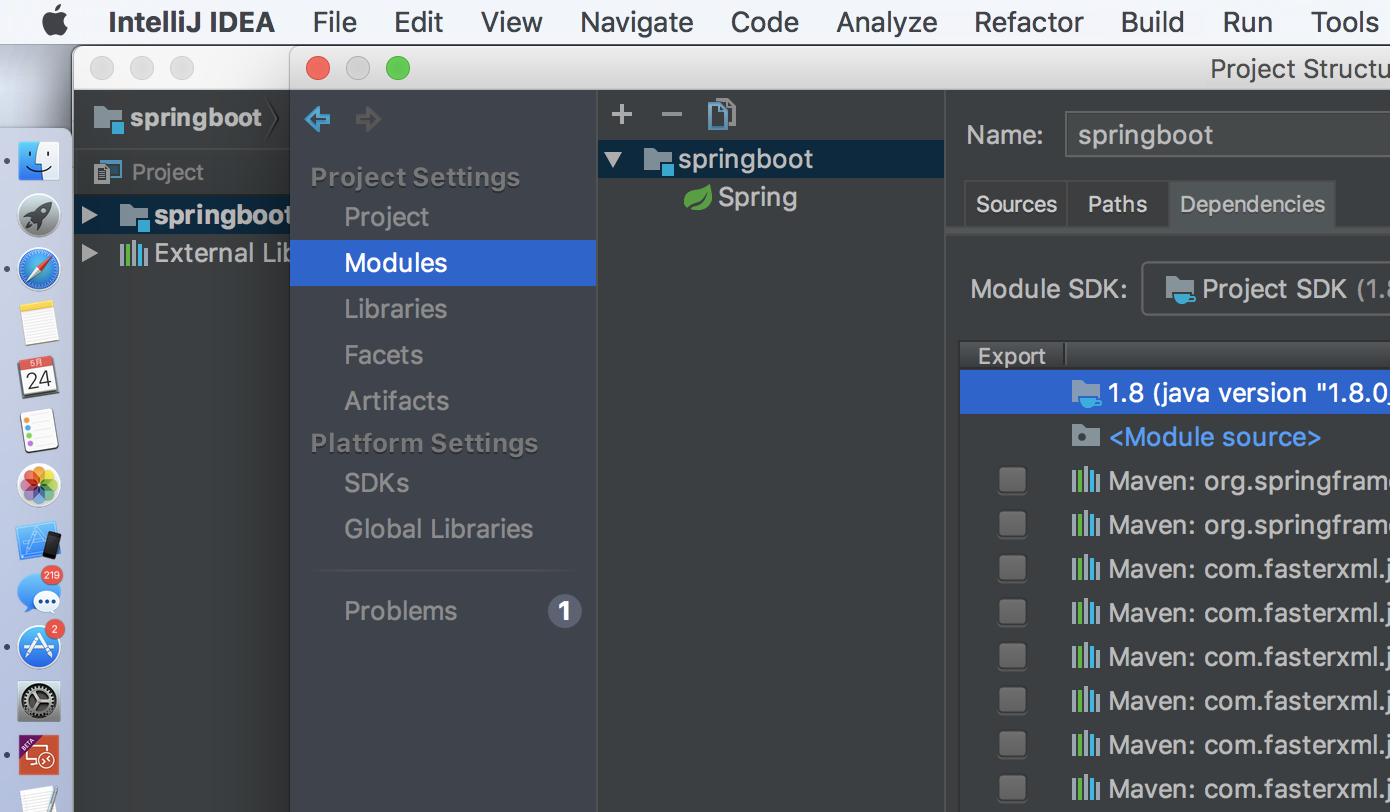This screenshot has width=1390, height=812.
Task: Click the External Libraries icon in the project tree
Action: click(x=134, y=253)
